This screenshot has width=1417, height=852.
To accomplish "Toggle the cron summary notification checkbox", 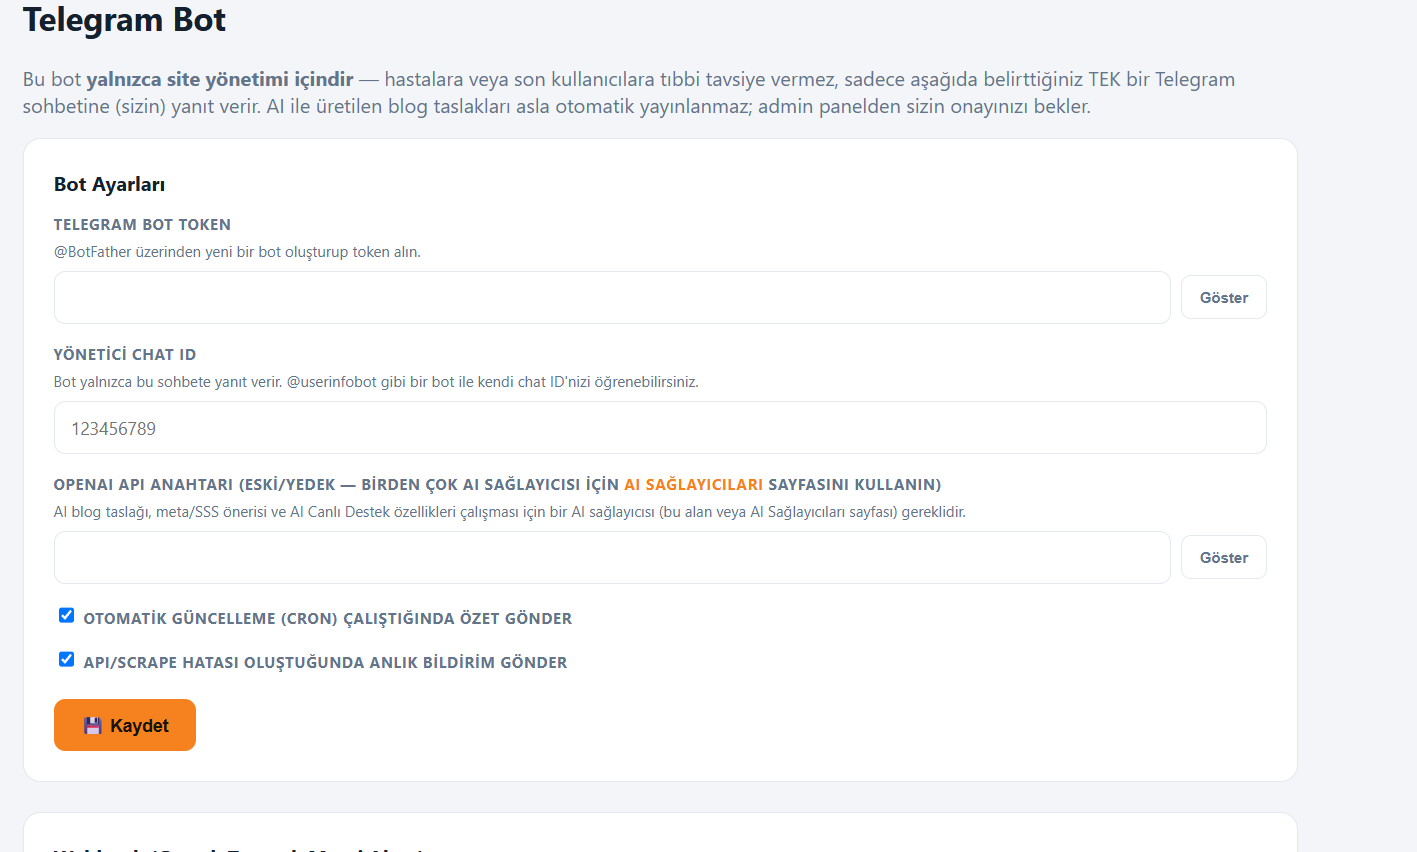I will click(66, 615).
